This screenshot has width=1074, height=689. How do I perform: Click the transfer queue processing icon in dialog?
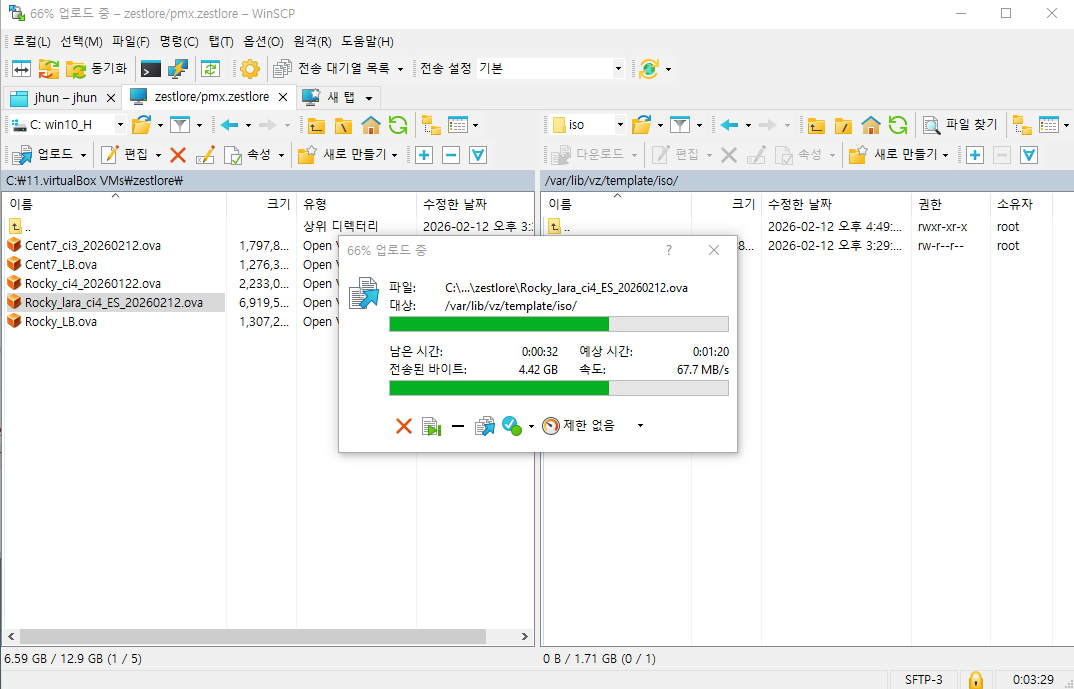coord(484,426)
